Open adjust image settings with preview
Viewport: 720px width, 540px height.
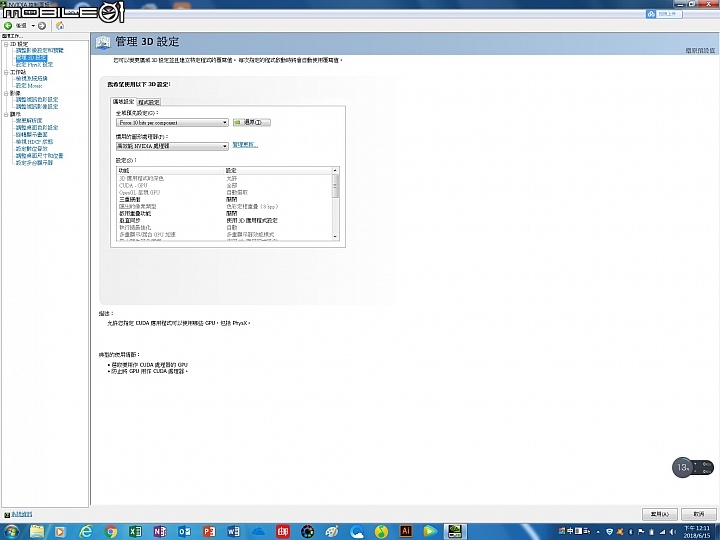pyautogui.click(x=39, y=51)
